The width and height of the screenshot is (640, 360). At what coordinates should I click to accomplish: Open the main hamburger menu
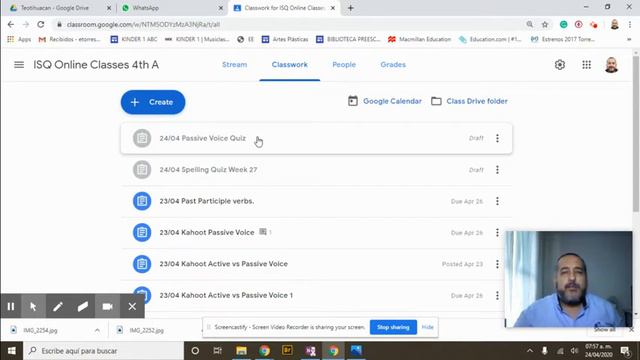(19, 65)
